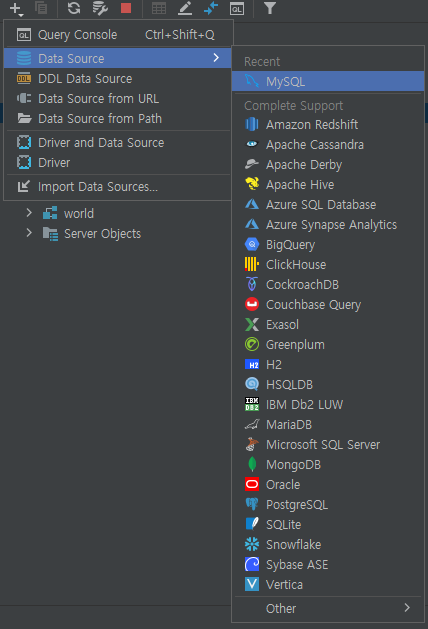Choose Greenplum data source
Image resolution: width=428 pixels, height=629 pixels.
[x=328, y=345]
